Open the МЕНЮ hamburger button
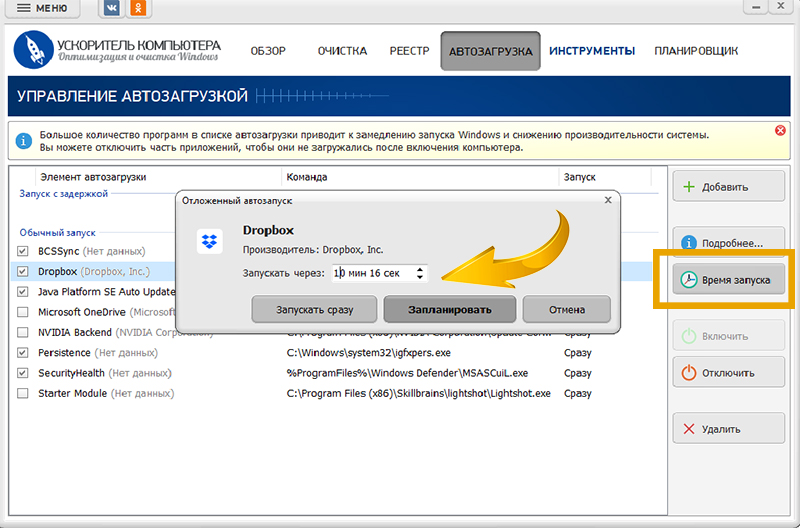The height and width of the screenshot is (528, 800). [x=42, y=8]
